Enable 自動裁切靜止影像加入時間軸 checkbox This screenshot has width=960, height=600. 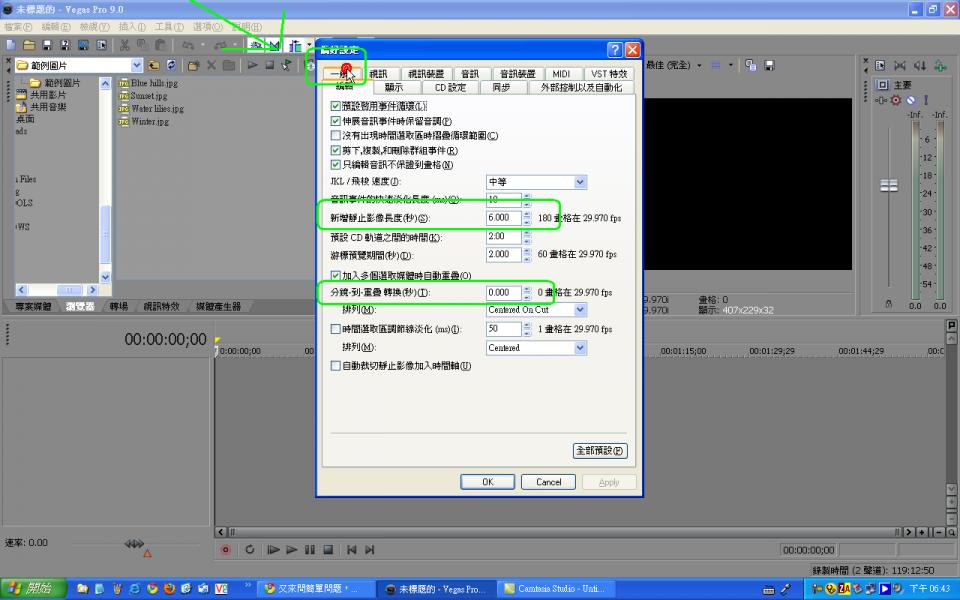coord(336,366)
